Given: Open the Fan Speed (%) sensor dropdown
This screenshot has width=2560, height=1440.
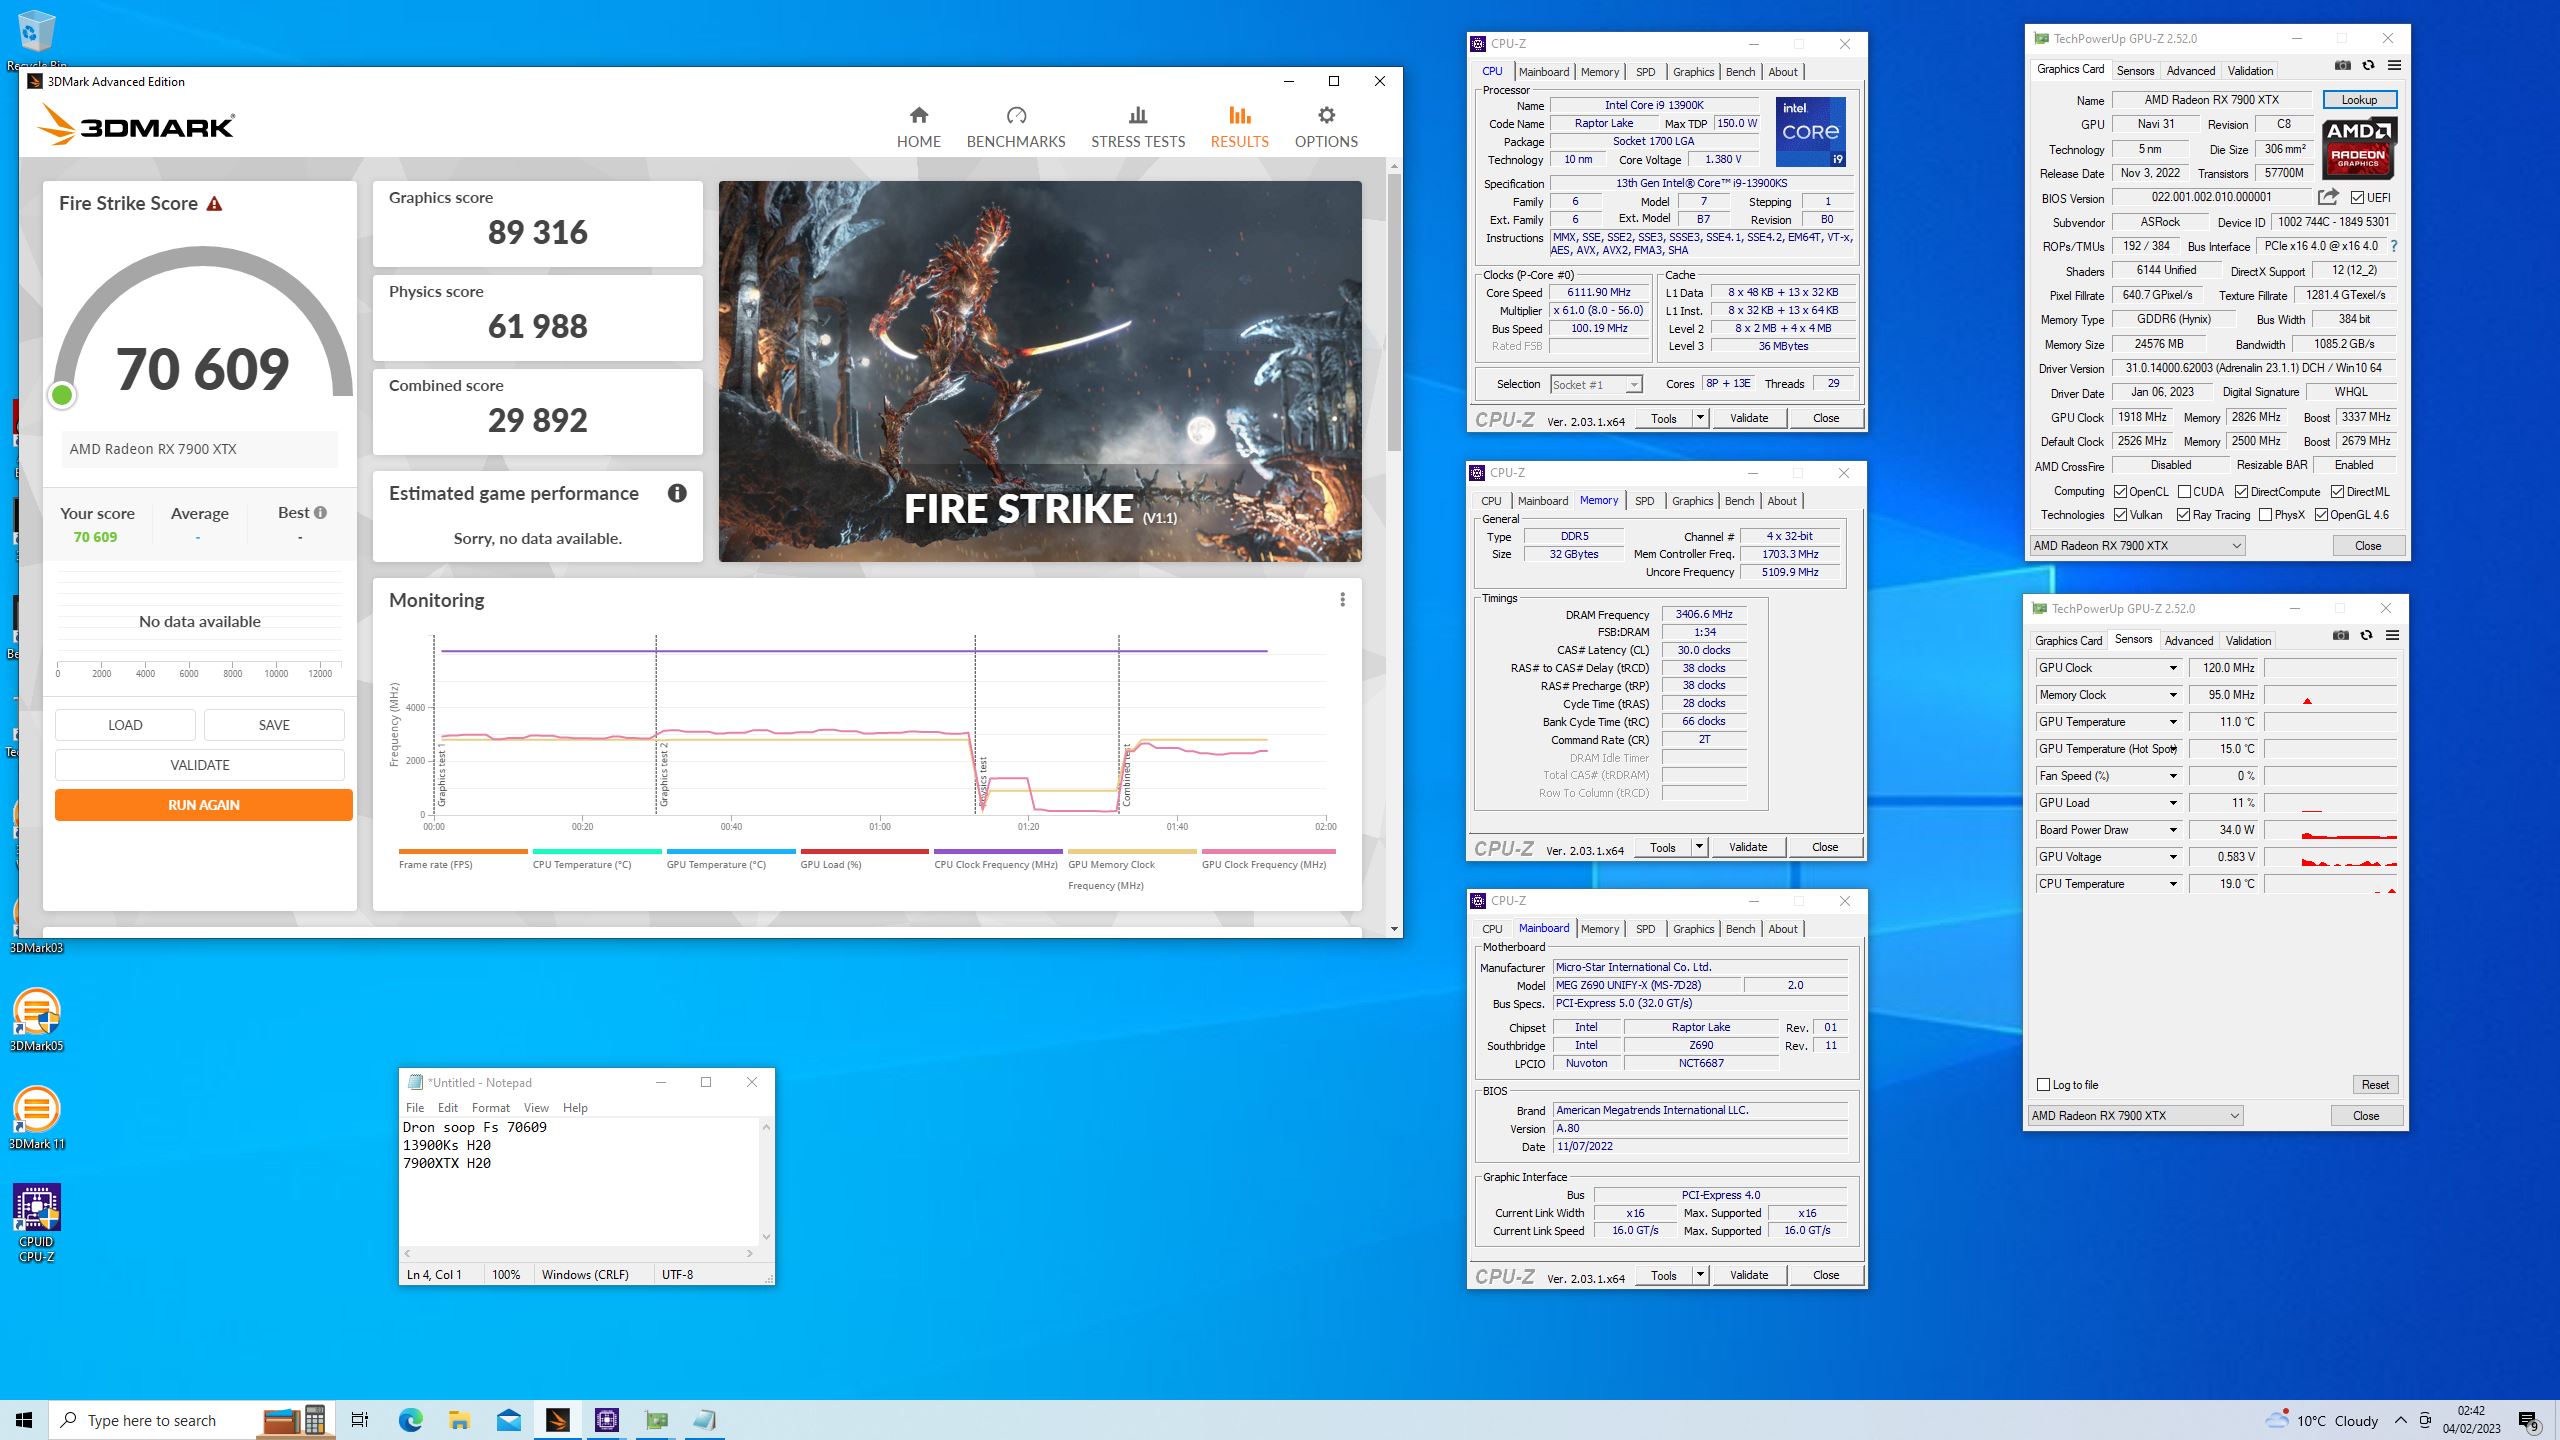Looking at the screenshot, I should point(2172,776).
